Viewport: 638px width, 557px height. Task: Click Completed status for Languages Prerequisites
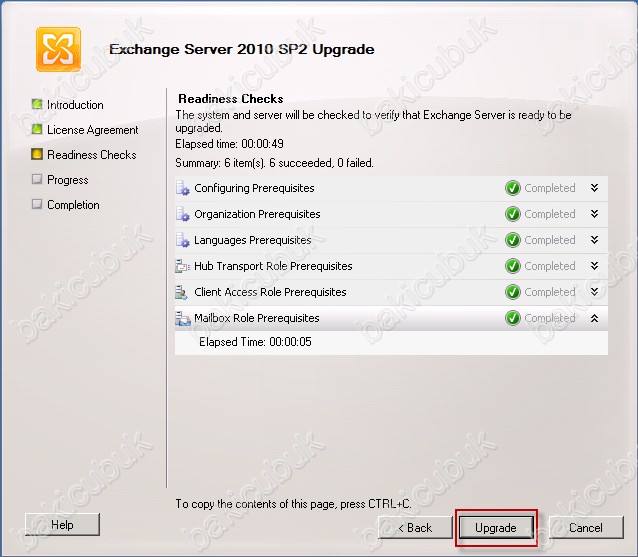point(550,240)
